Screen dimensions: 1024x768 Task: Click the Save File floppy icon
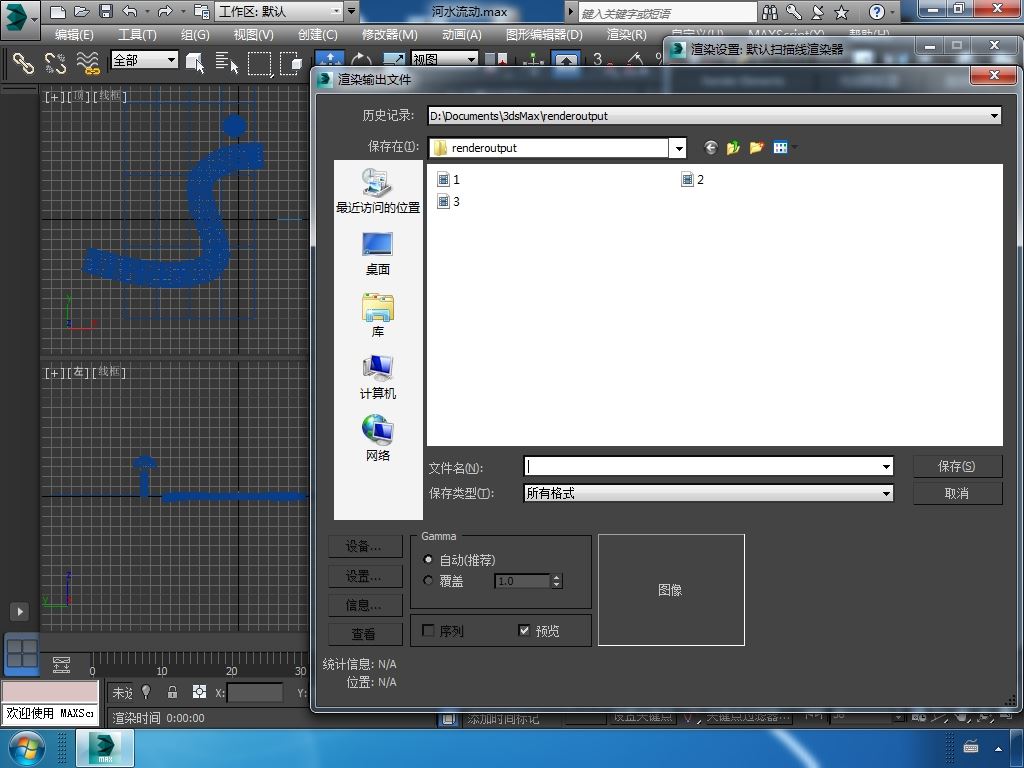click(105, 11)
